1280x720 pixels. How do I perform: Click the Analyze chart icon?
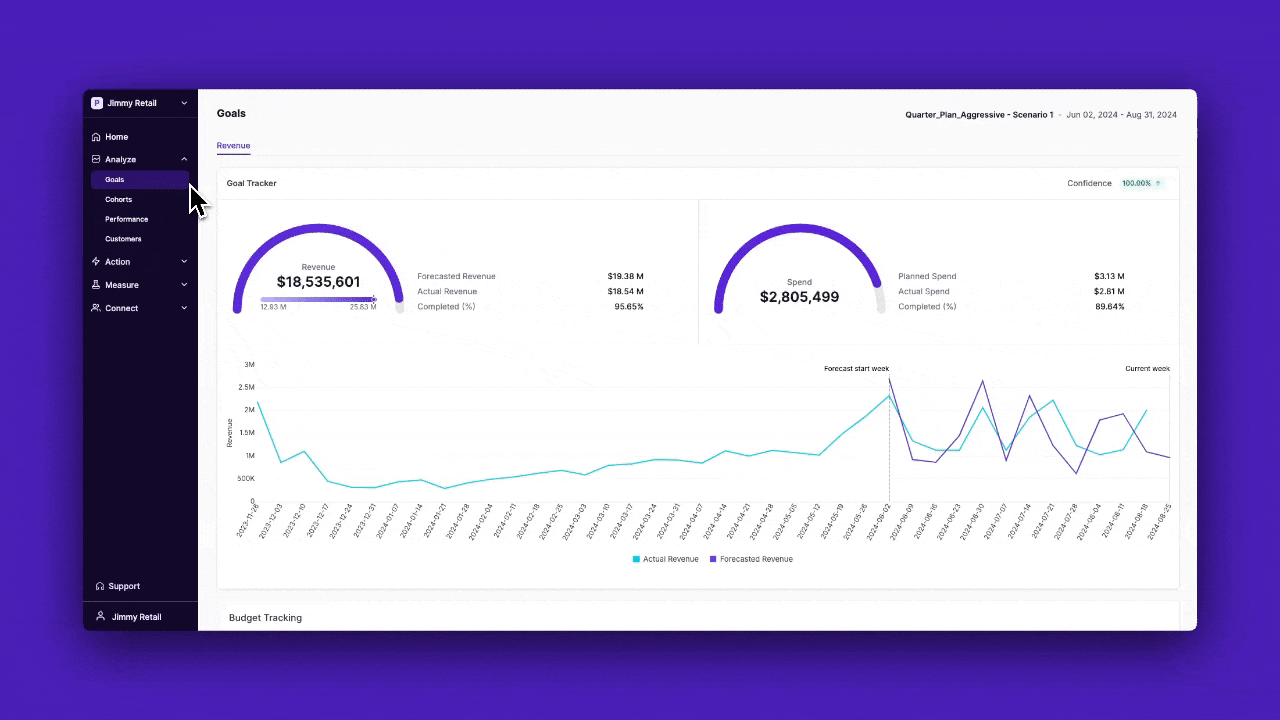coord(96,159)
